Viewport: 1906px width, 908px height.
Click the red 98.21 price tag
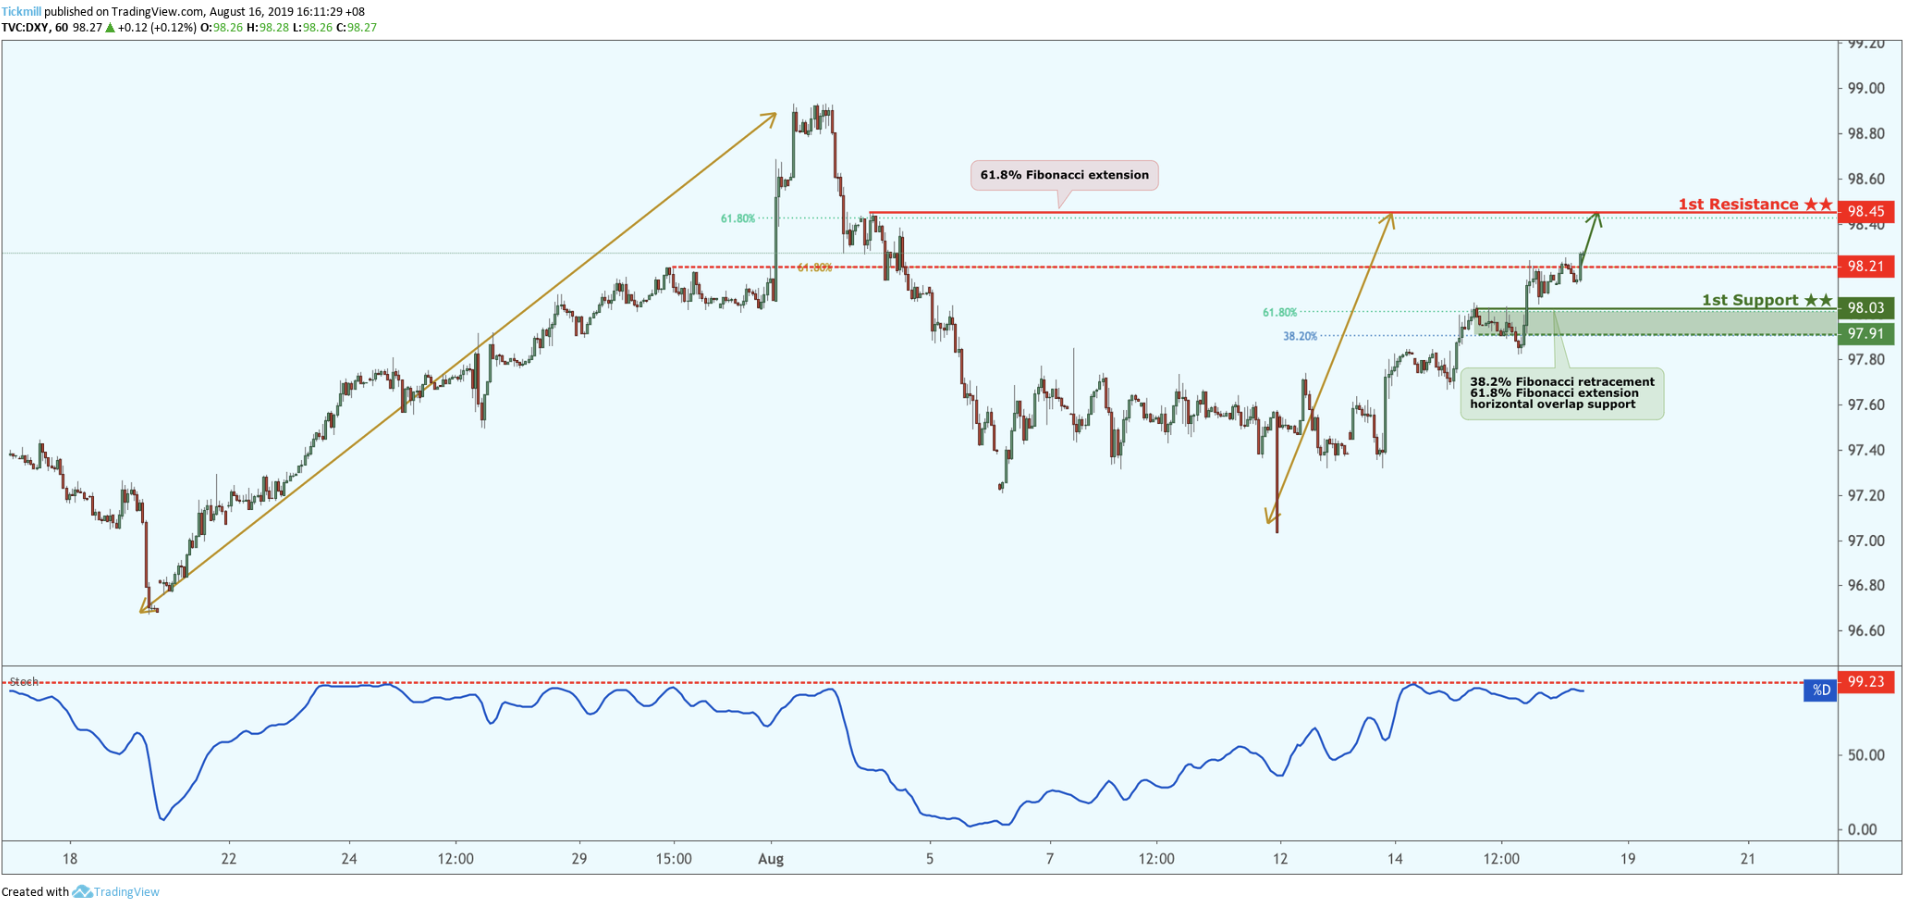click(x=1865, y=266)
